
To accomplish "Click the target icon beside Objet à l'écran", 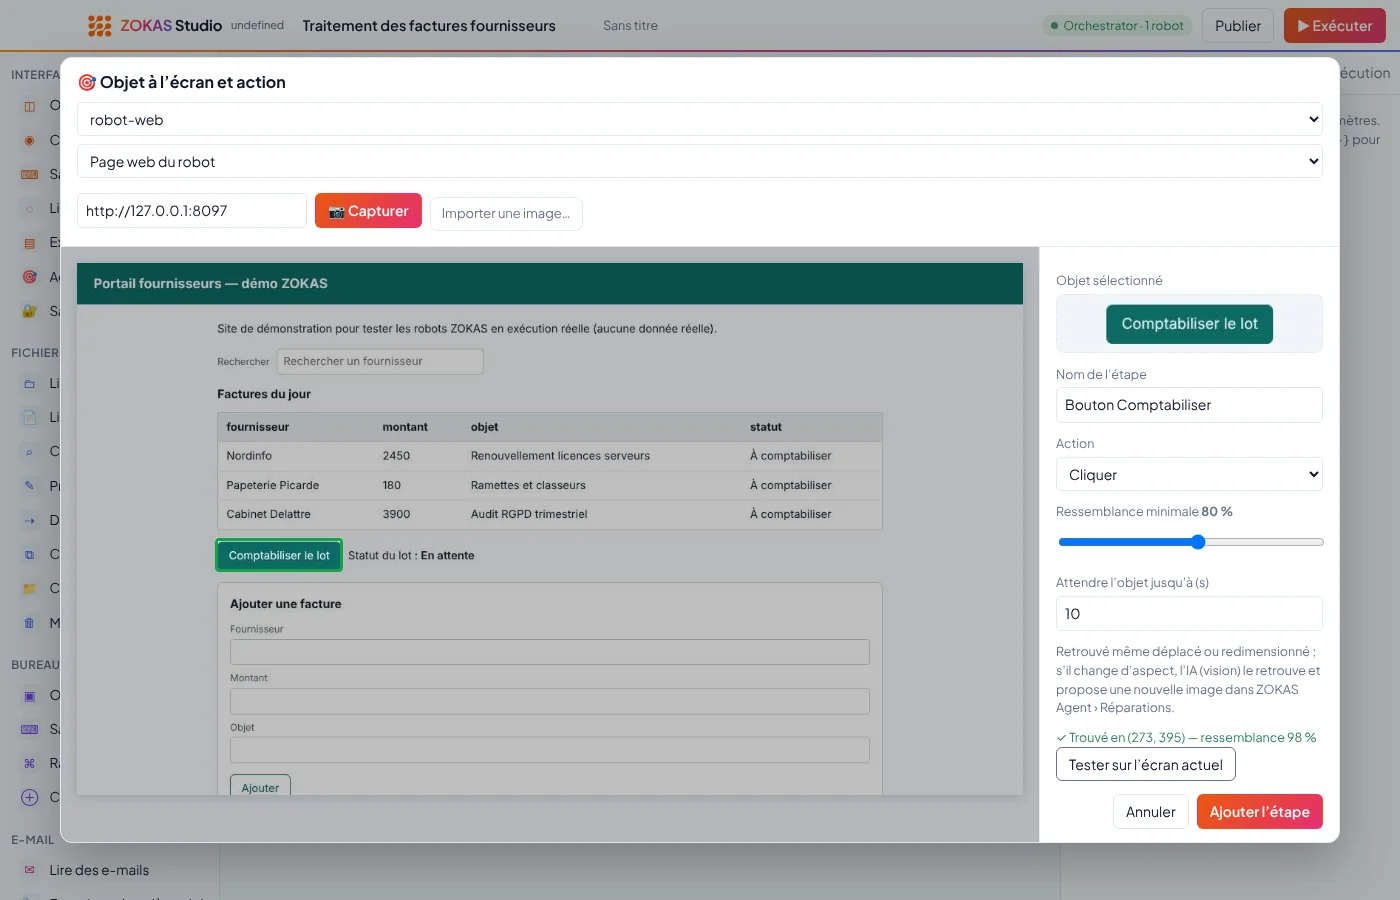I will click(87, 83).
